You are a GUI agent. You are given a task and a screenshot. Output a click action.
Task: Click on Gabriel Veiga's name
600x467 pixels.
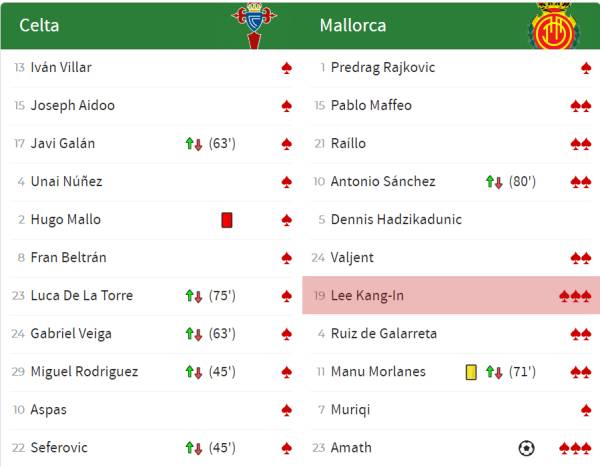click(x=71, y=334)
